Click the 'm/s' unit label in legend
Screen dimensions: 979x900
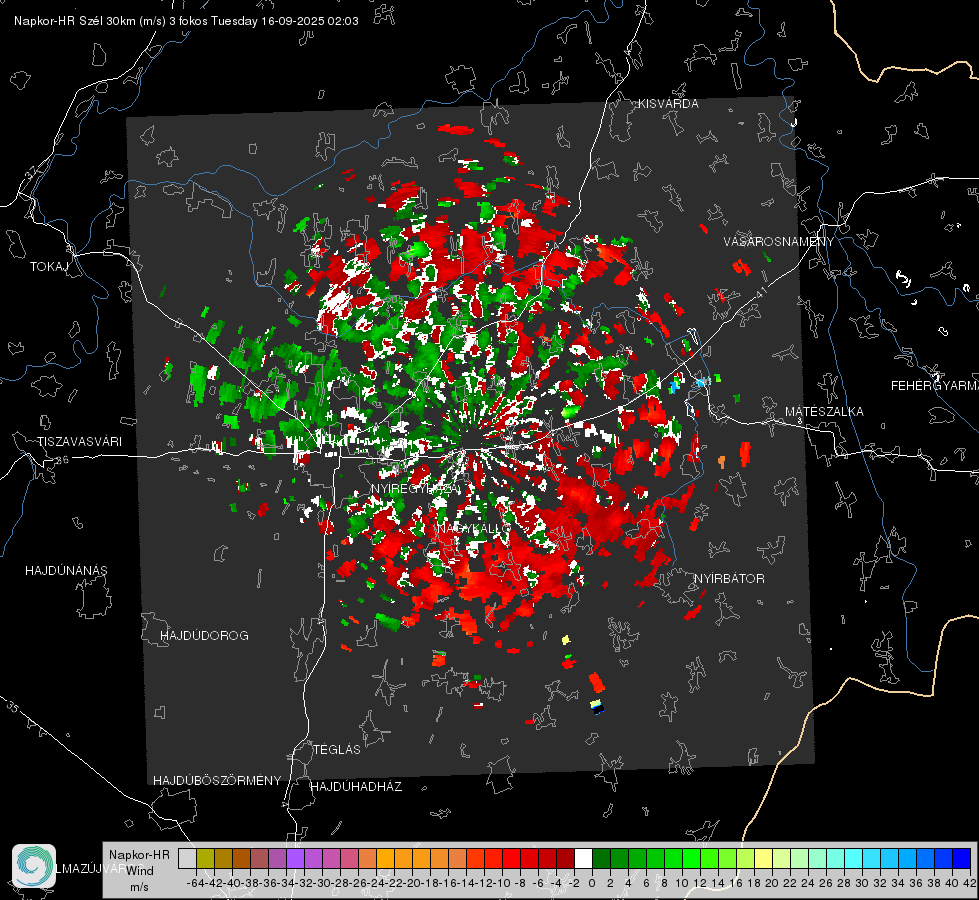click(139, 887)
